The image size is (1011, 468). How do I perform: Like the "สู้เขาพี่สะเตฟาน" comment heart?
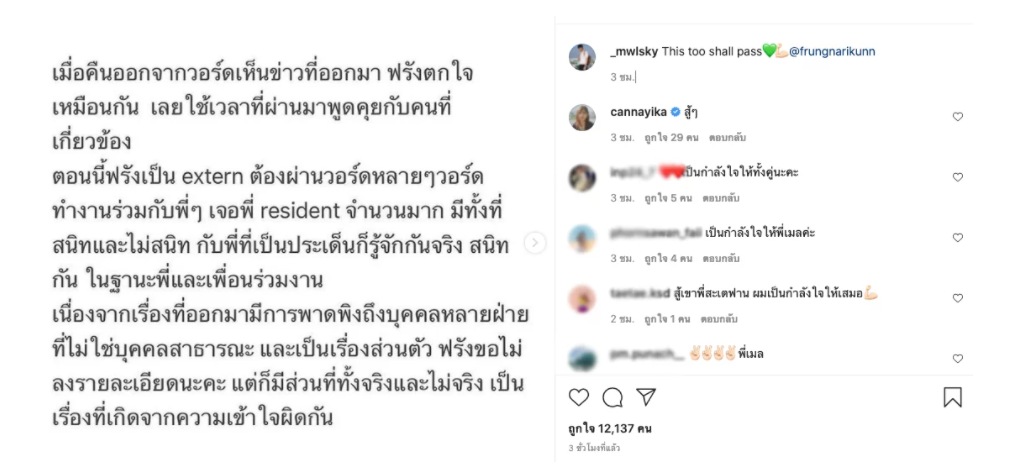pyautogui.click(x=957, y=298)
